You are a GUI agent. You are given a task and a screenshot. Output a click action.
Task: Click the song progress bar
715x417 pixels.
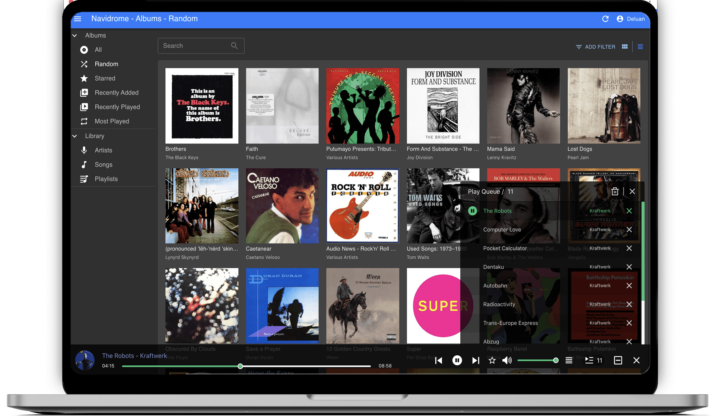click(x=246, y=366)
